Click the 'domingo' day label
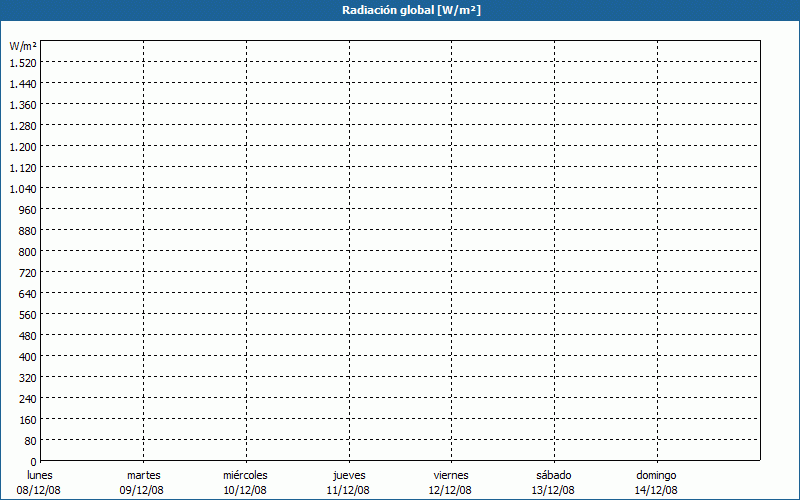The height and width of the screenshot is (500, 800). coord(656,475)
